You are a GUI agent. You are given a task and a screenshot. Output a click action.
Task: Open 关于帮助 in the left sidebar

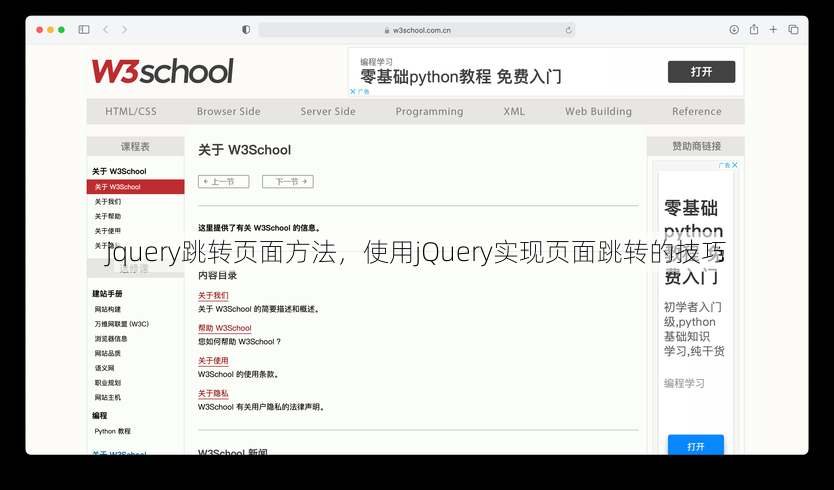point(108,216)
